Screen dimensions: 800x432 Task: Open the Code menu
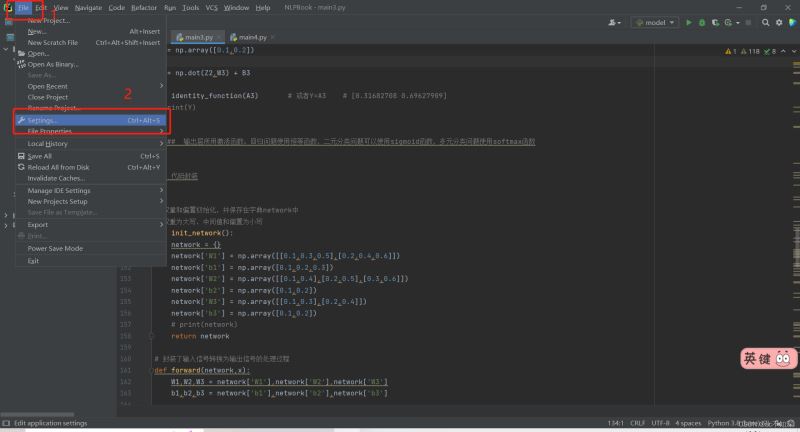[x=116, y=8]
